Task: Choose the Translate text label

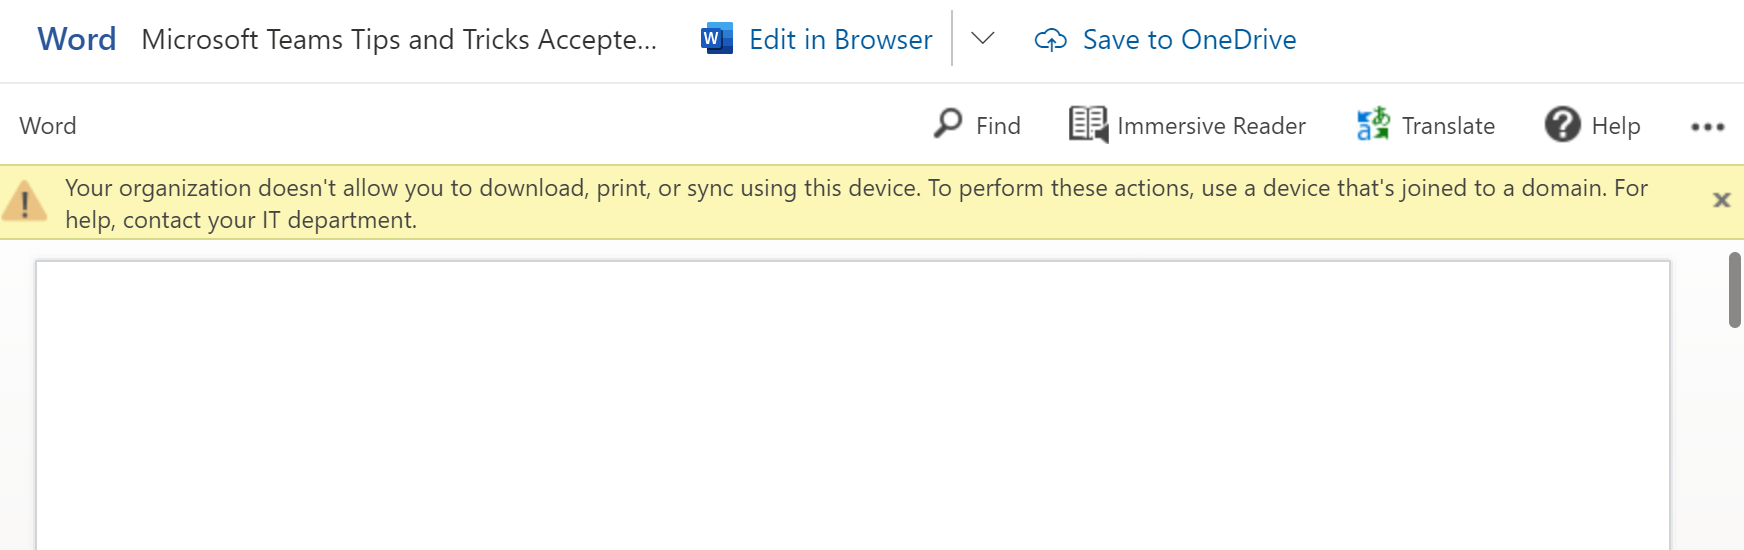Action: tap(1448, 126)
